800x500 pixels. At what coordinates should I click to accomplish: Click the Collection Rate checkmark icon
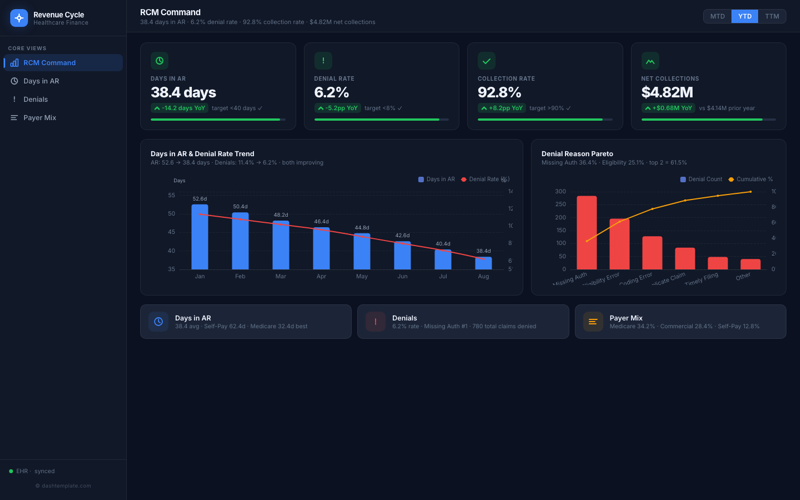(486, 61)
